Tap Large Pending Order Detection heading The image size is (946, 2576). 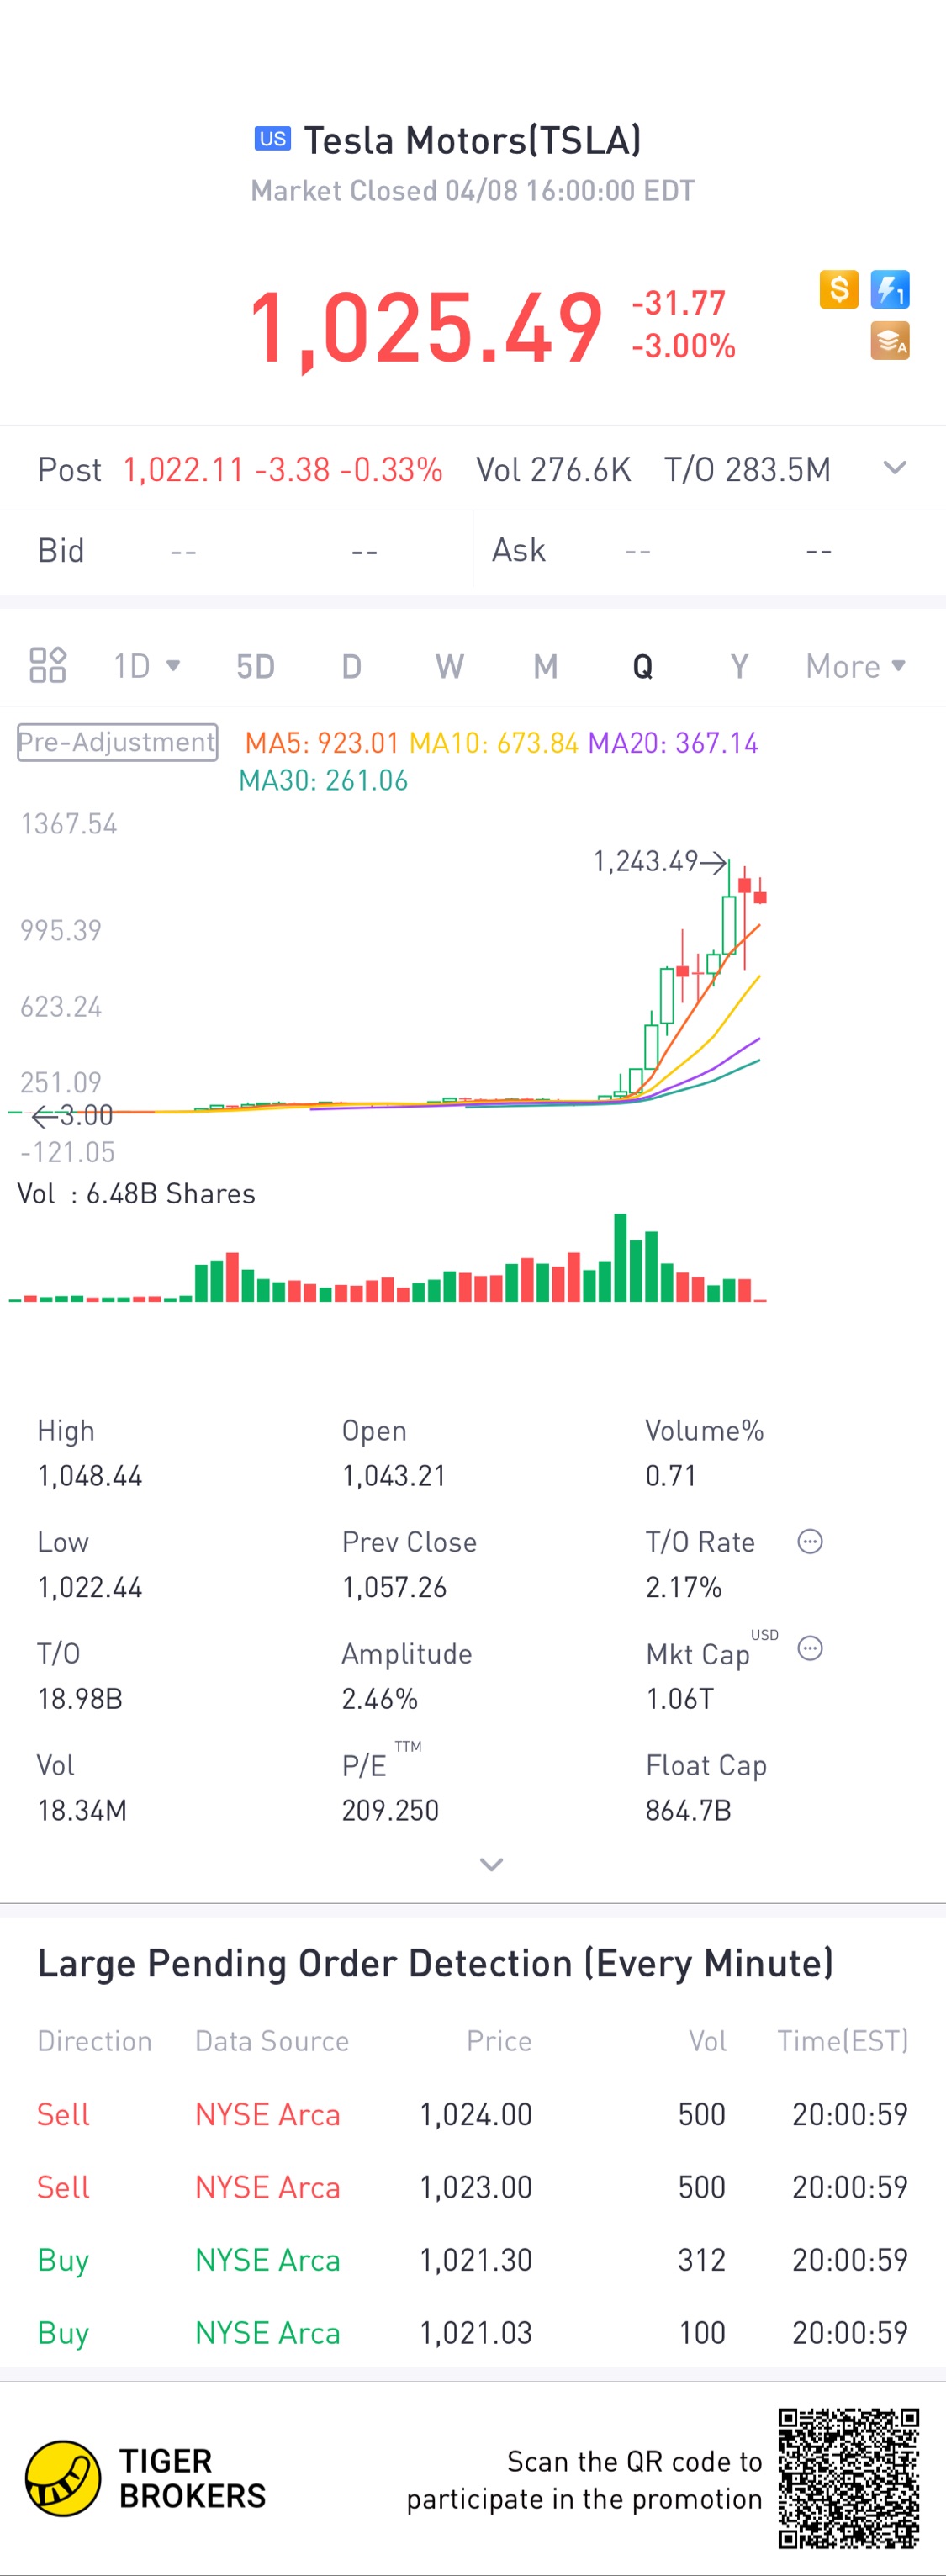435,1963
